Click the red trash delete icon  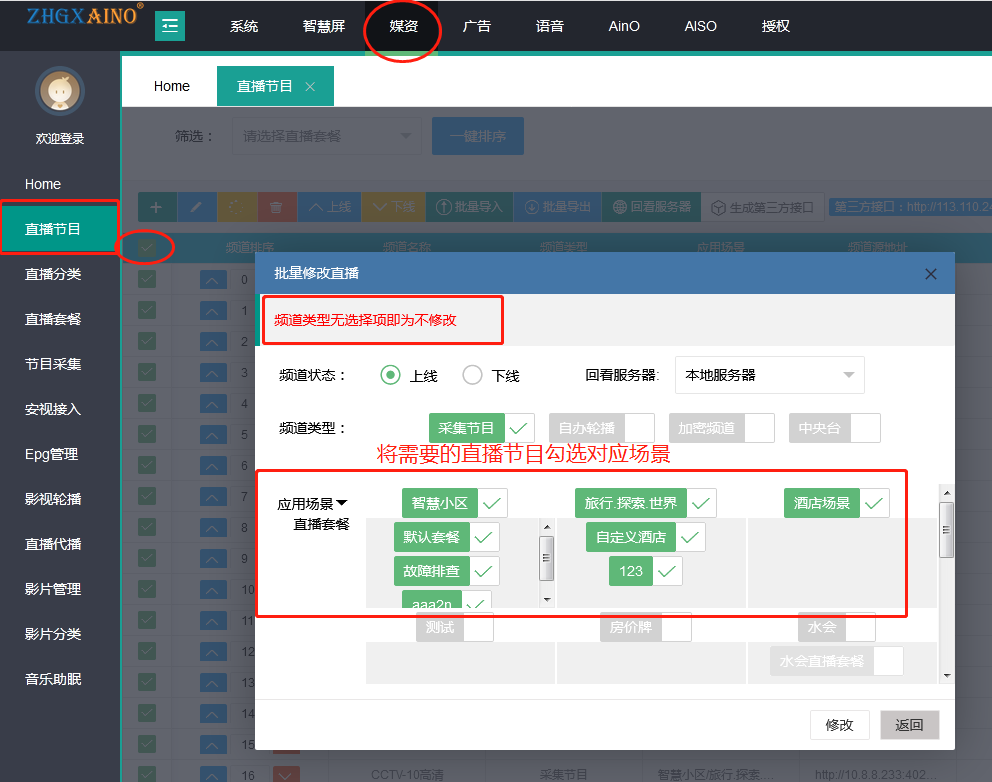point(276,207)
